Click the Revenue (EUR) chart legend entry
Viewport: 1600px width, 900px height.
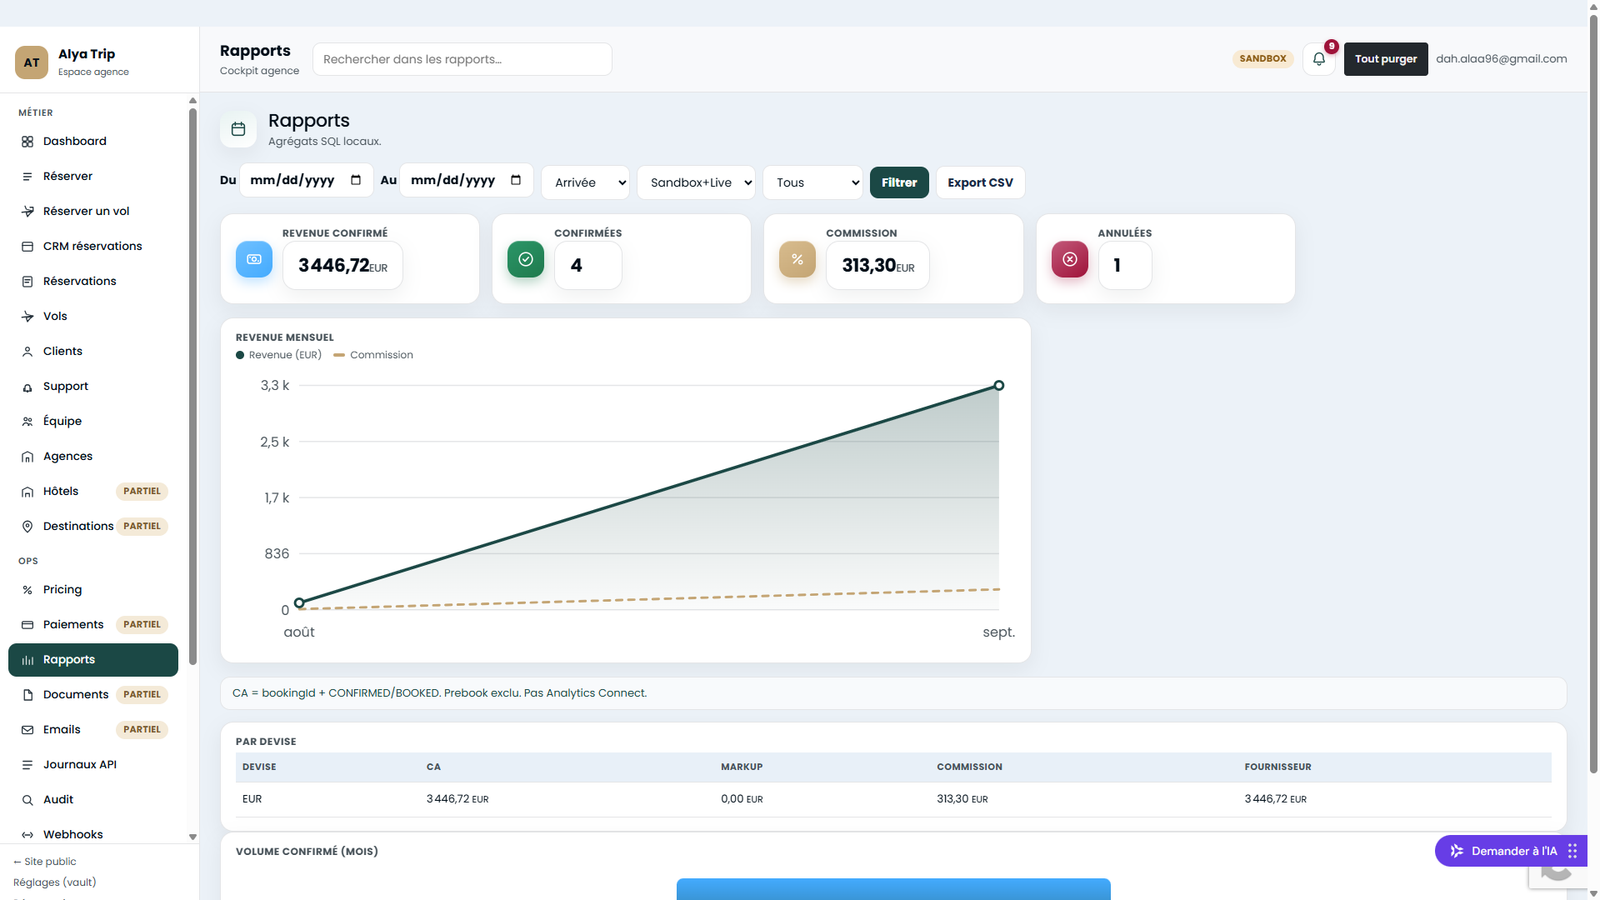(279, 355)
